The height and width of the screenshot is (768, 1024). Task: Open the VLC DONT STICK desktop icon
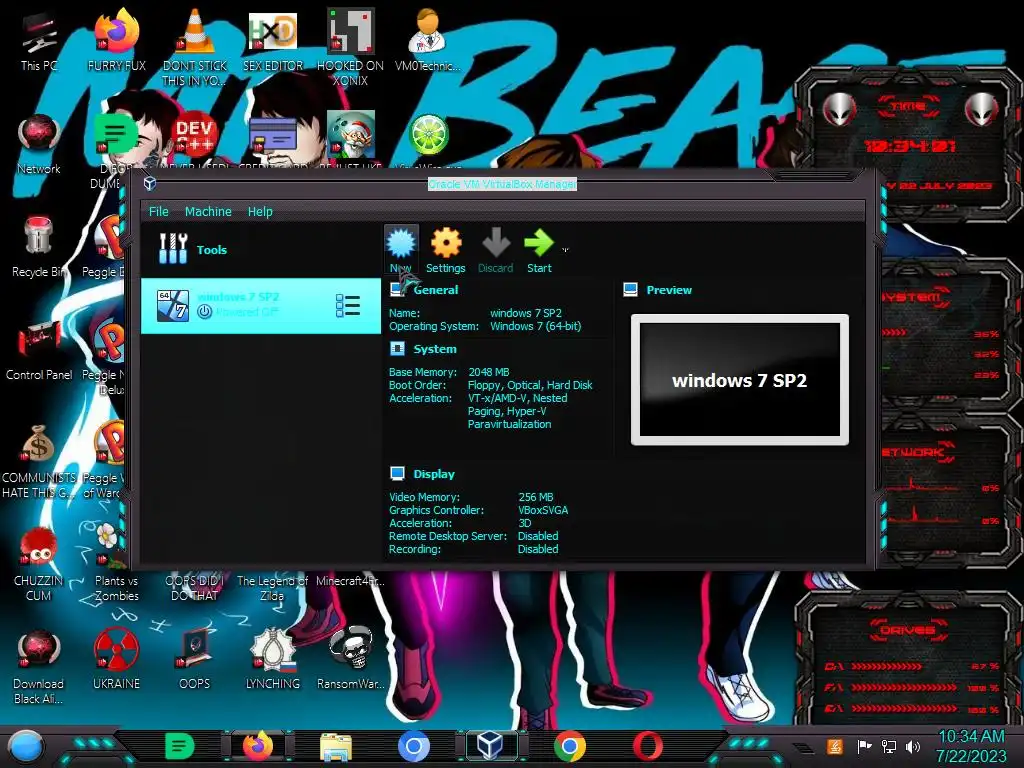coord(194,47)
